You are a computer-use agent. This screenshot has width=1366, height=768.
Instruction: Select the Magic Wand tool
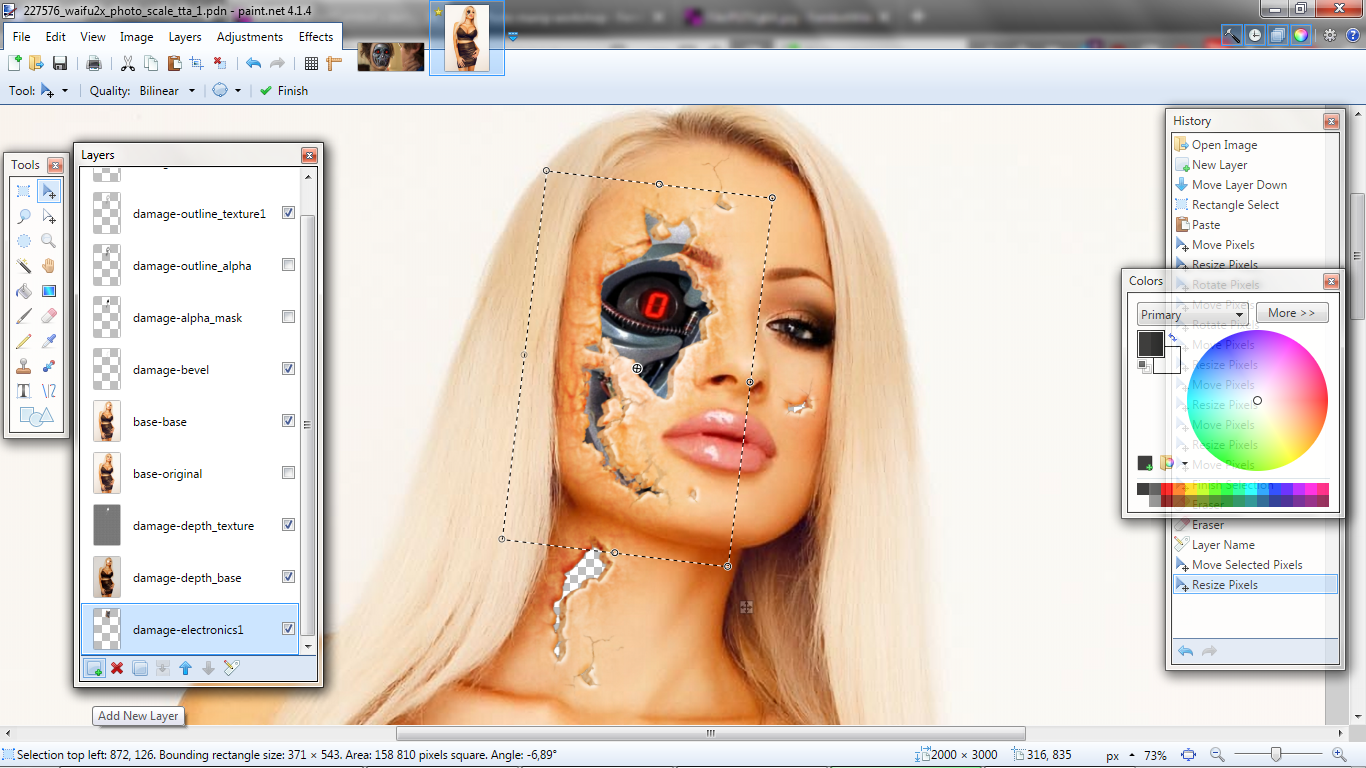(24, 266)
